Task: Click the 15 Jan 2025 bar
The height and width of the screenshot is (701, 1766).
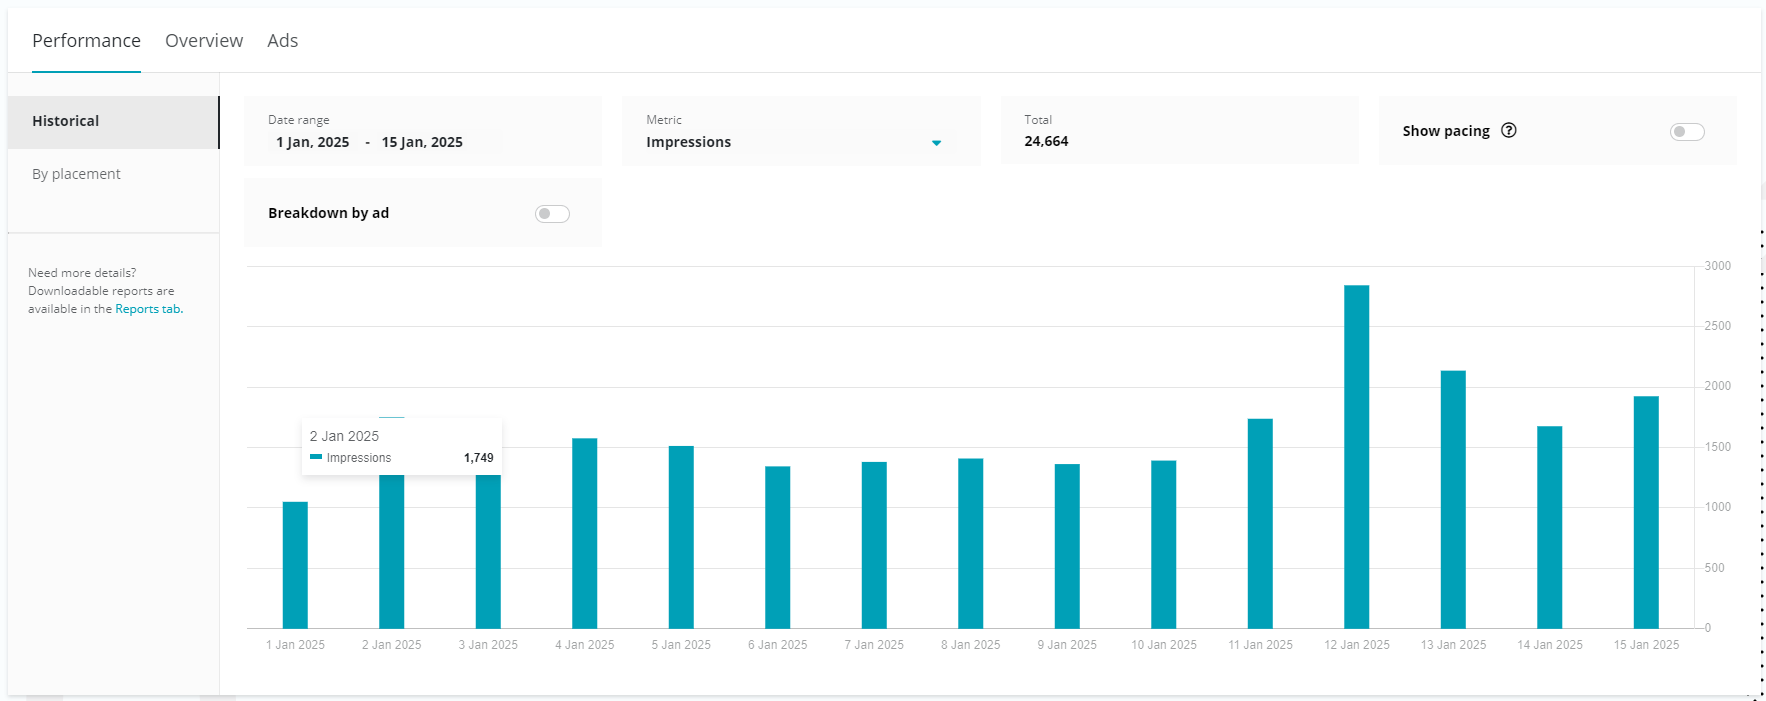Action: click(x=1646, y=512)
